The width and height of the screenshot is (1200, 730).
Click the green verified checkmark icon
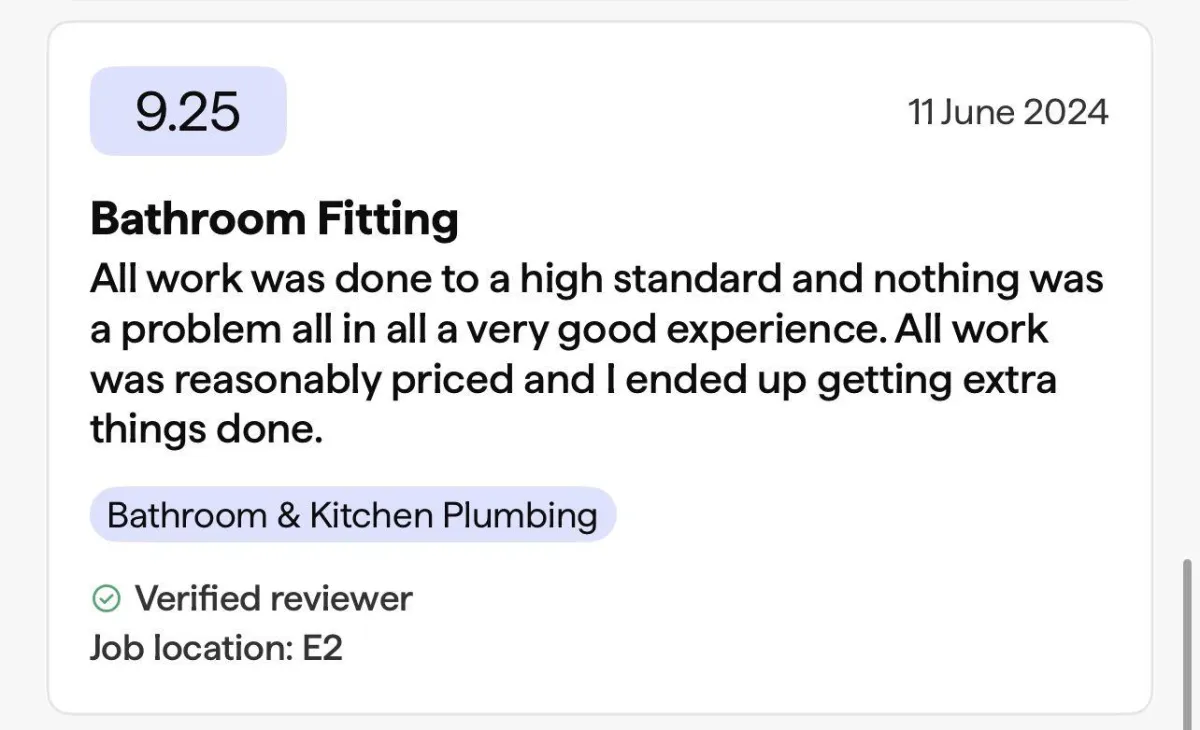coord(106,599)
